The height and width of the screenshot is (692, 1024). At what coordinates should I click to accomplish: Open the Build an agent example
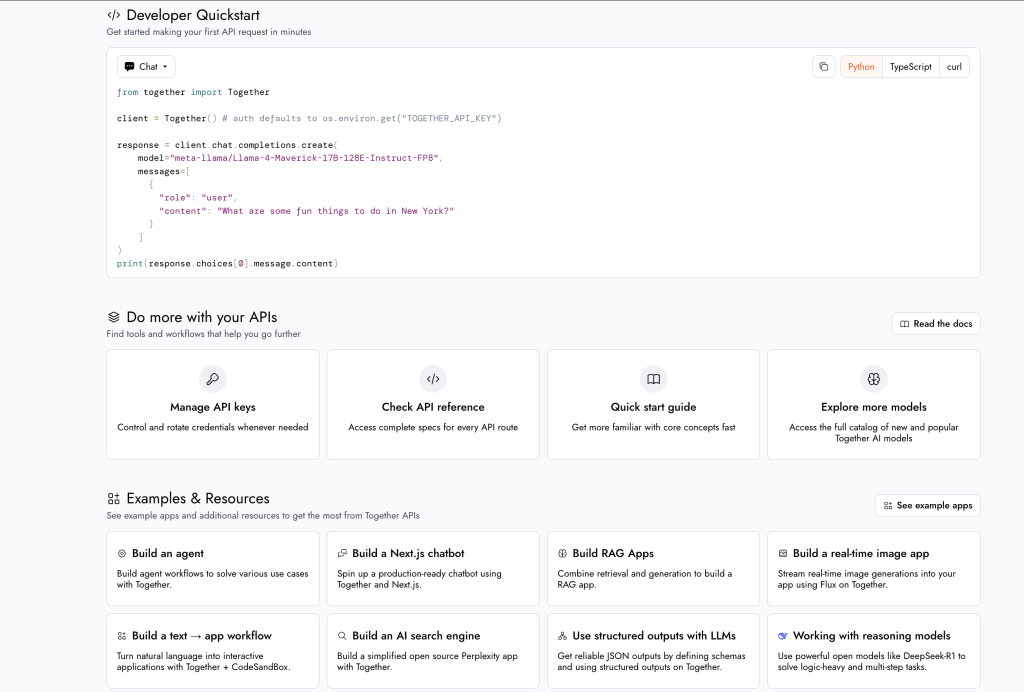tap(213, 569)
